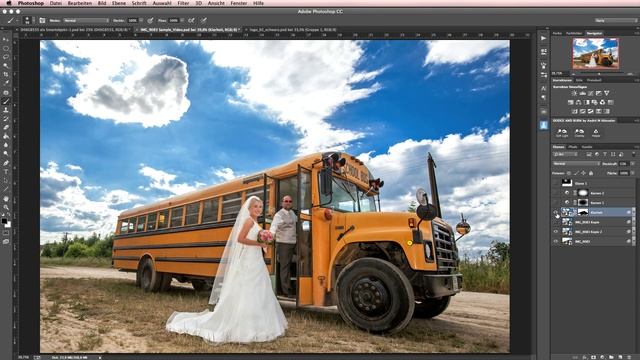Add a Black & White adjustment

click(x=587, y=102)
